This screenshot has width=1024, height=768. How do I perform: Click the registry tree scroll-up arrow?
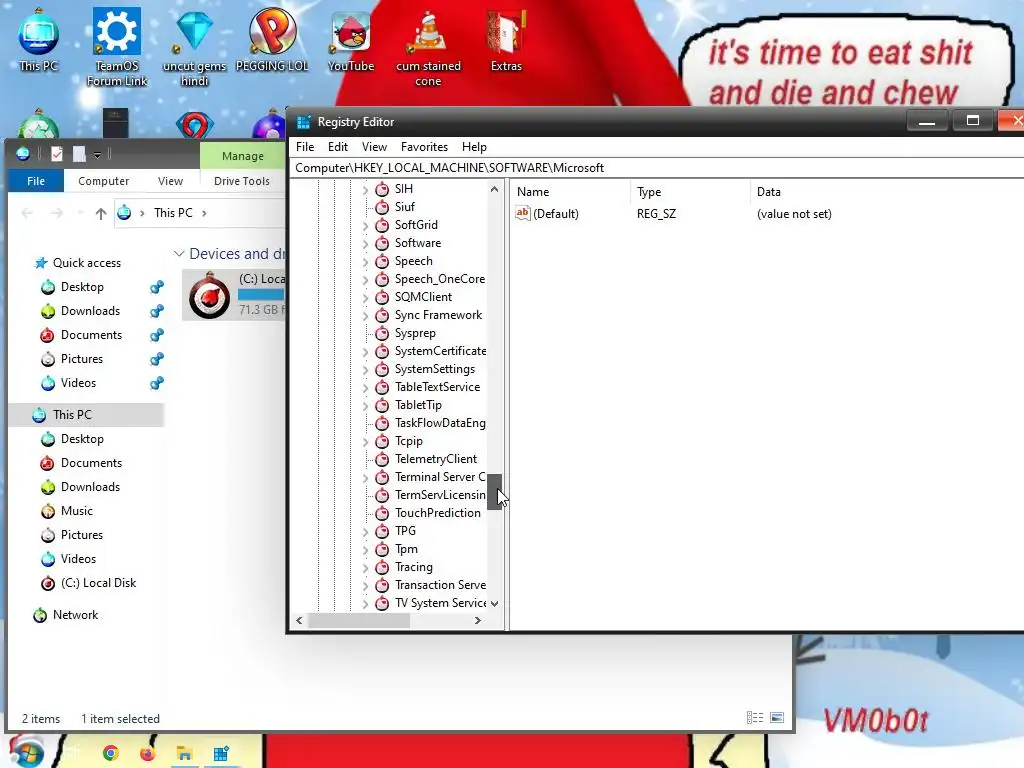click(494, 189)
